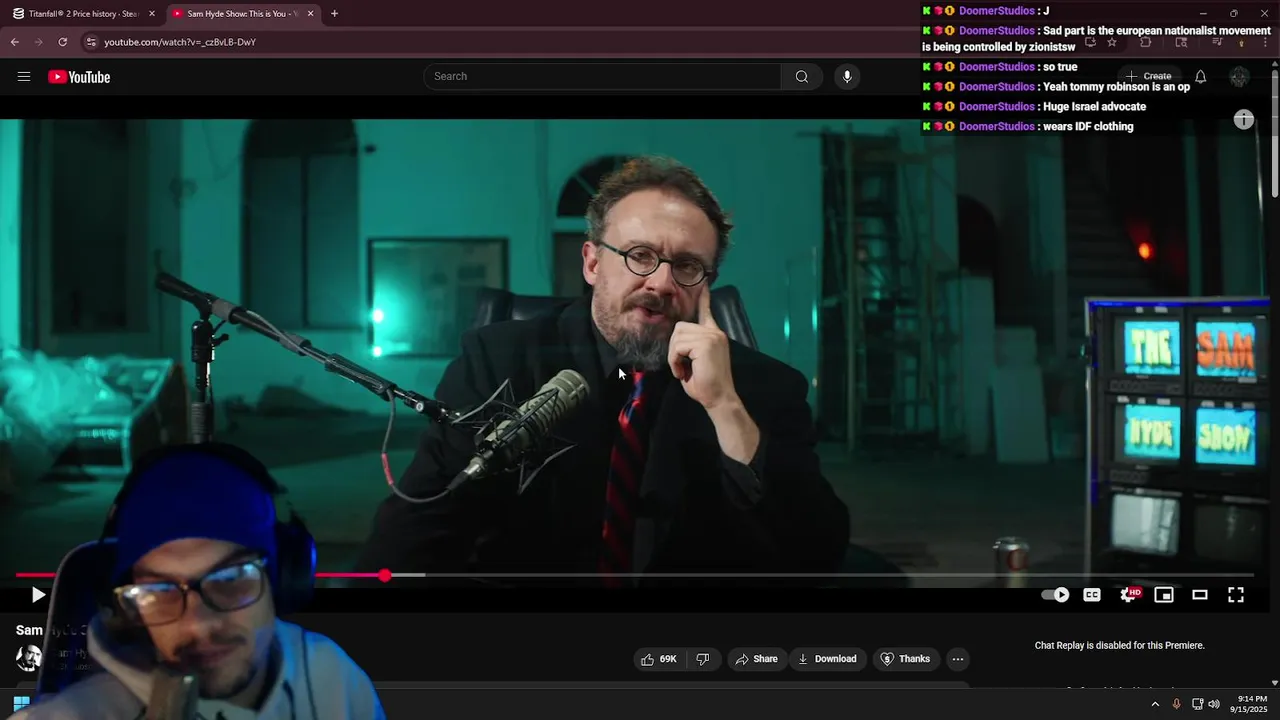1280x720 pixels.
Task: Install app icon in address bar
Action: tap(1090, 42)
